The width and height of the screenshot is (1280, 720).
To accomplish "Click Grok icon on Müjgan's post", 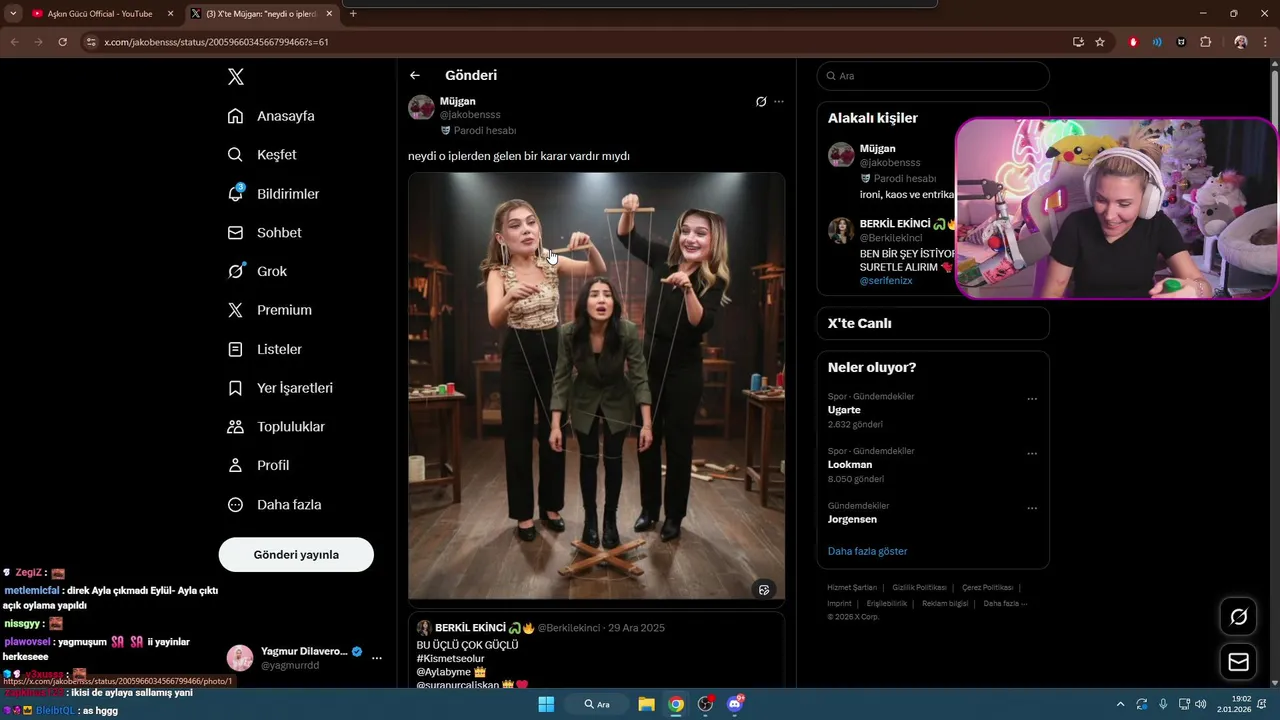I will point(761,101).
